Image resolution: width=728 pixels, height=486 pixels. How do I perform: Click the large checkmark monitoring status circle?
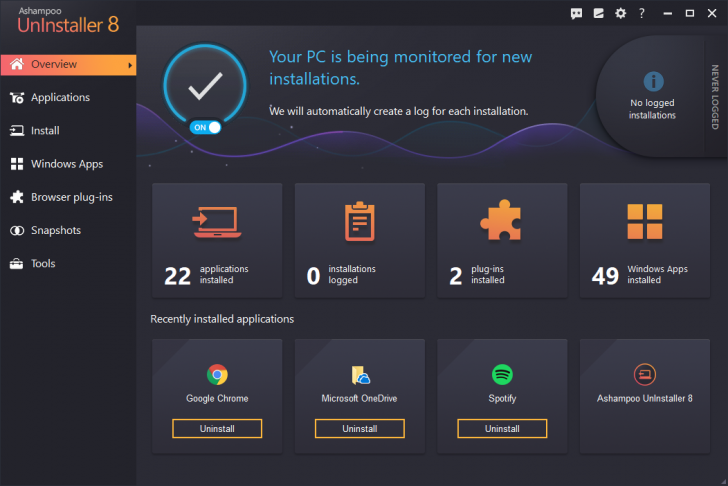pyautogui.click(x=205, y=86)
